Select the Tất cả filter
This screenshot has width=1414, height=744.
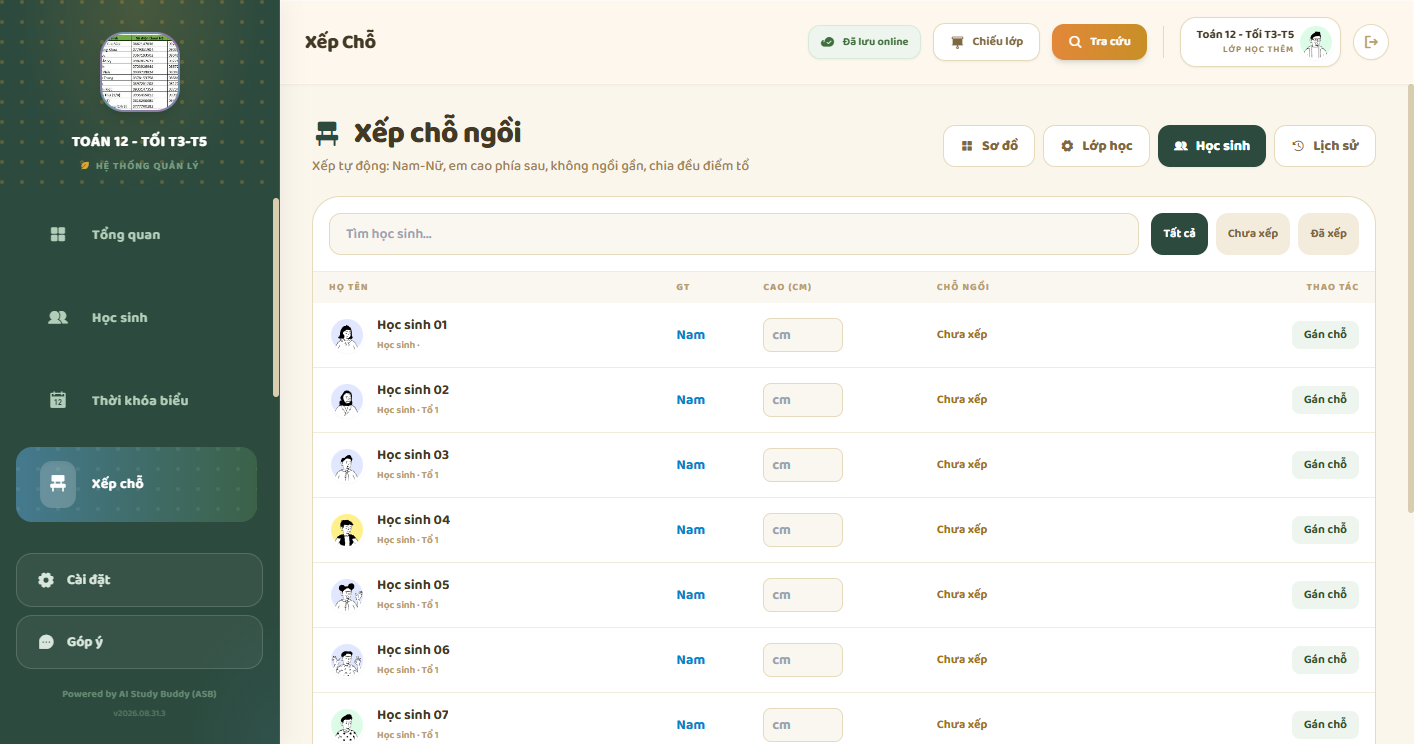pyautogui.click(x=1179, y=234)
